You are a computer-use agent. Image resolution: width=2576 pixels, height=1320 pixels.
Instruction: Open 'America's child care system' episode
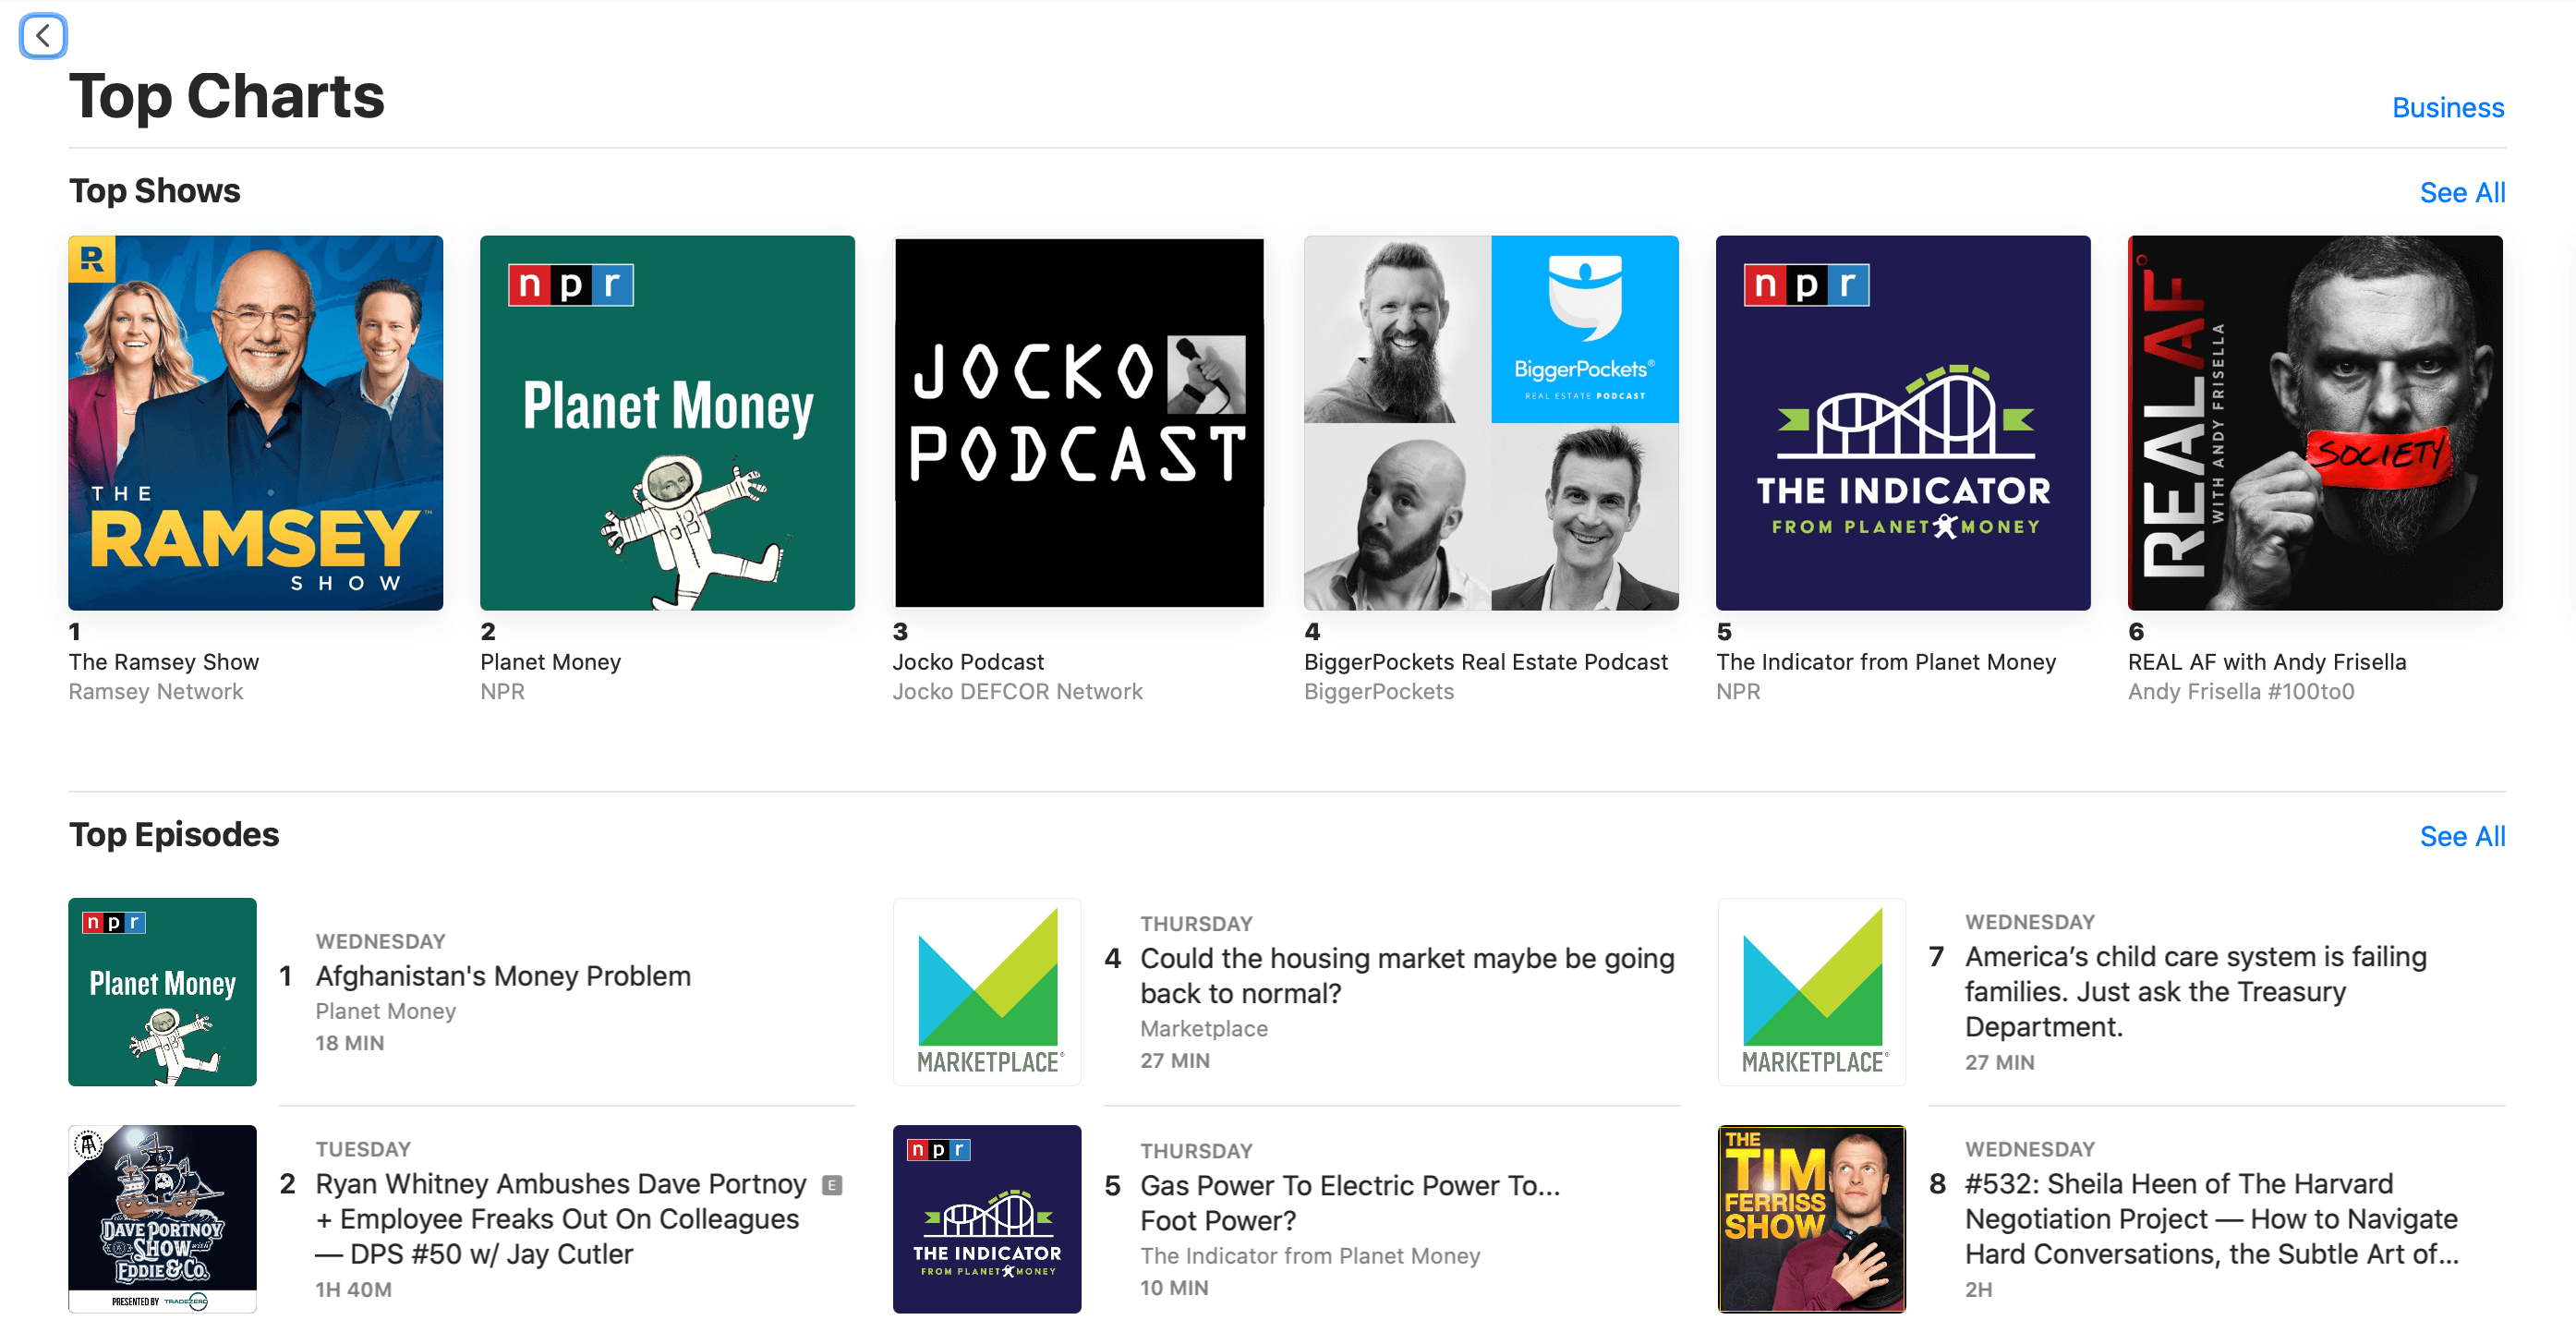click(x=2195, y=991)
